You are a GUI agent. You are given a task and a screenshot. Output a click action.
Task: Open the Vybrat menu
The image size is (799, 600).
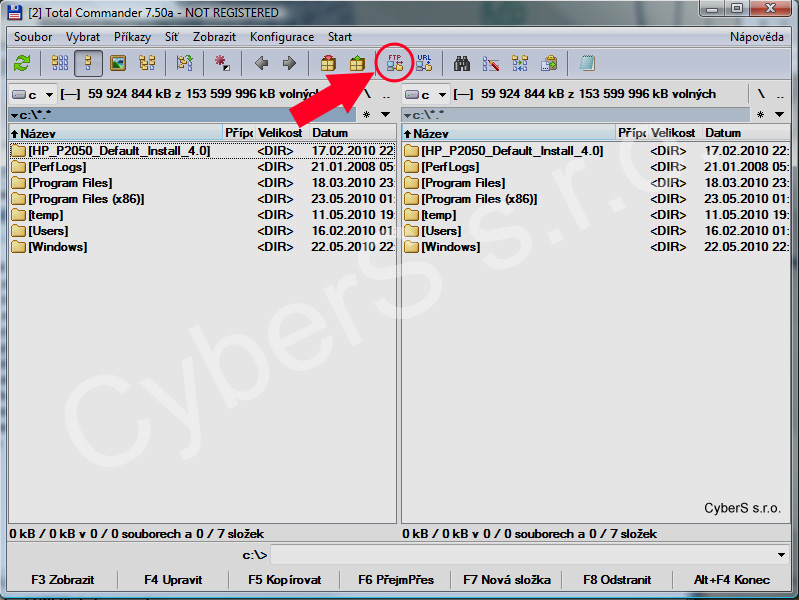point(83,37)
